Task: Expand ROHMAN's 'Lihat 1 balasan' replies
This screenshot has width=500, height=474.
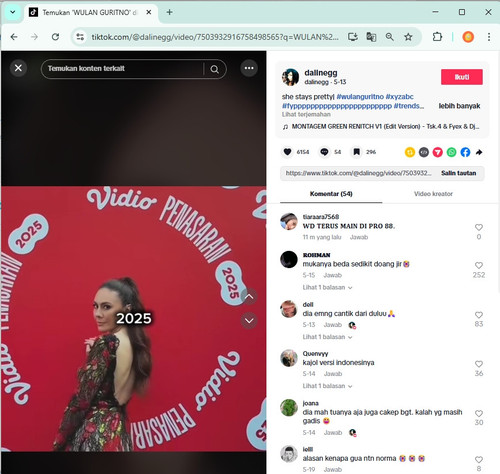Action: (x=327, y=287)
